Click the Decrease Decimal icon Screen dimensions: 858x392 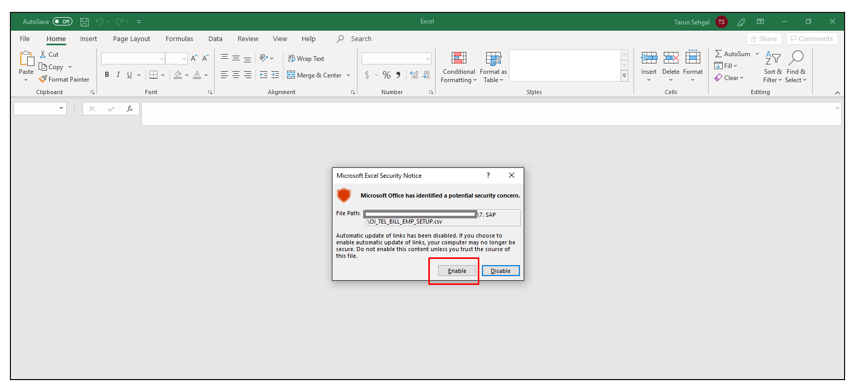click(425, 75)
